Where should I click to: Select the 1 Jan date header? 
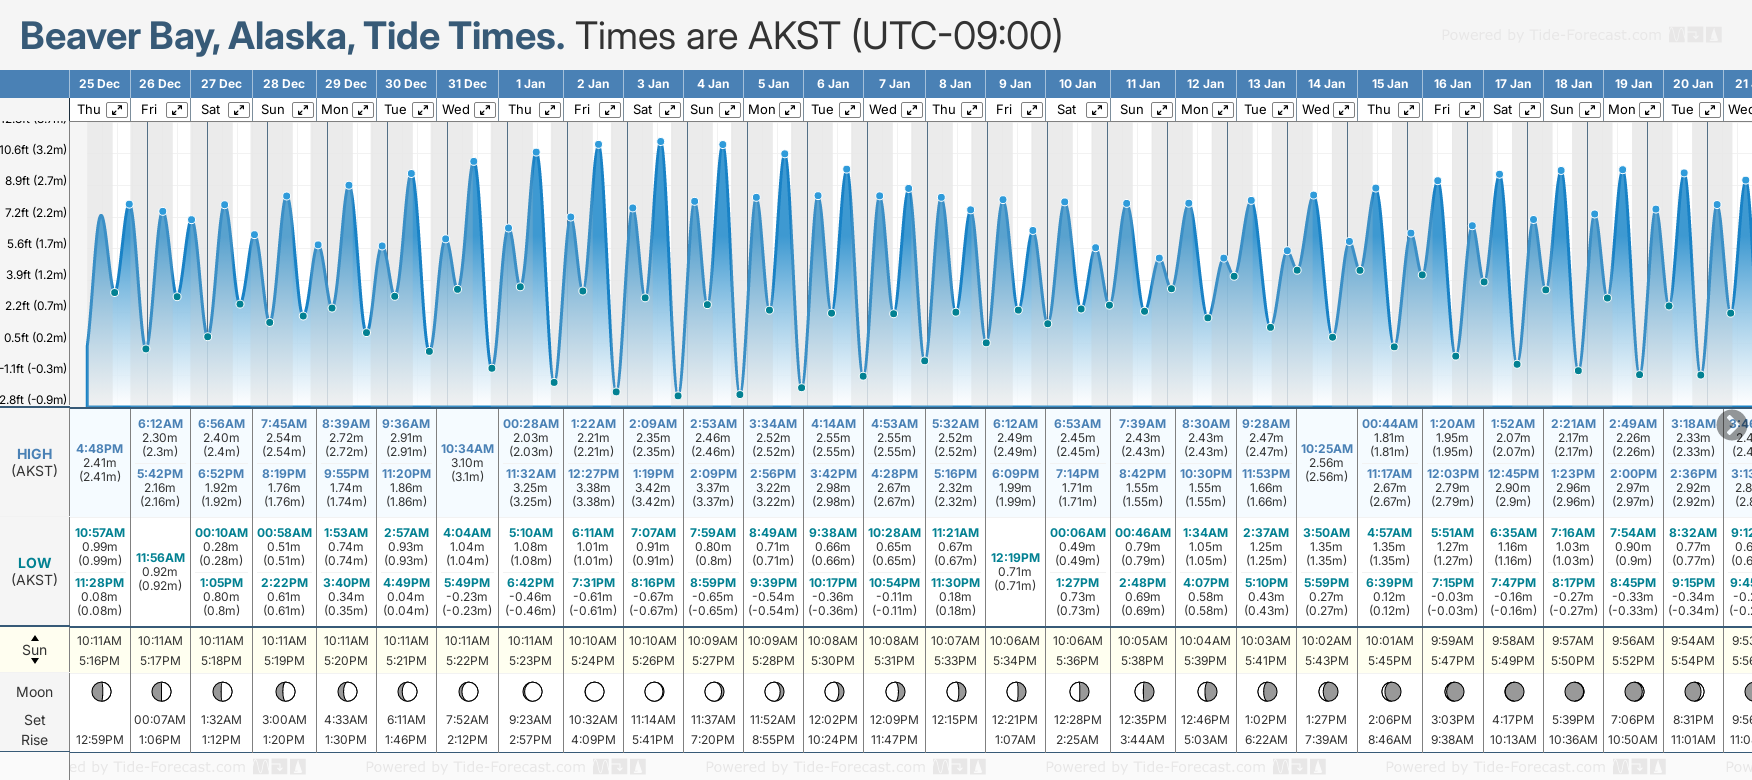[530, 84]
